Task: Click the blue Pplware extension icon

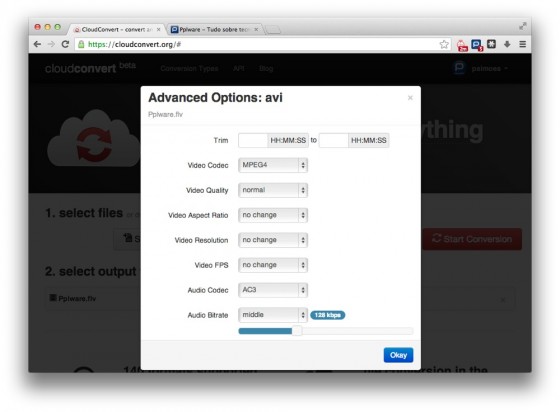Action: (476, 45)
